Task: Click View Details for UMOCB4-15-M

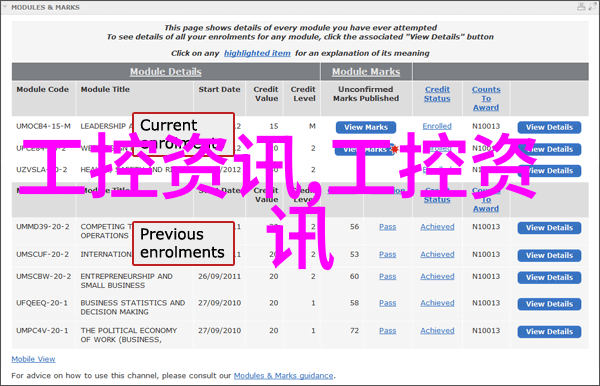Action: tap(549, 127)
